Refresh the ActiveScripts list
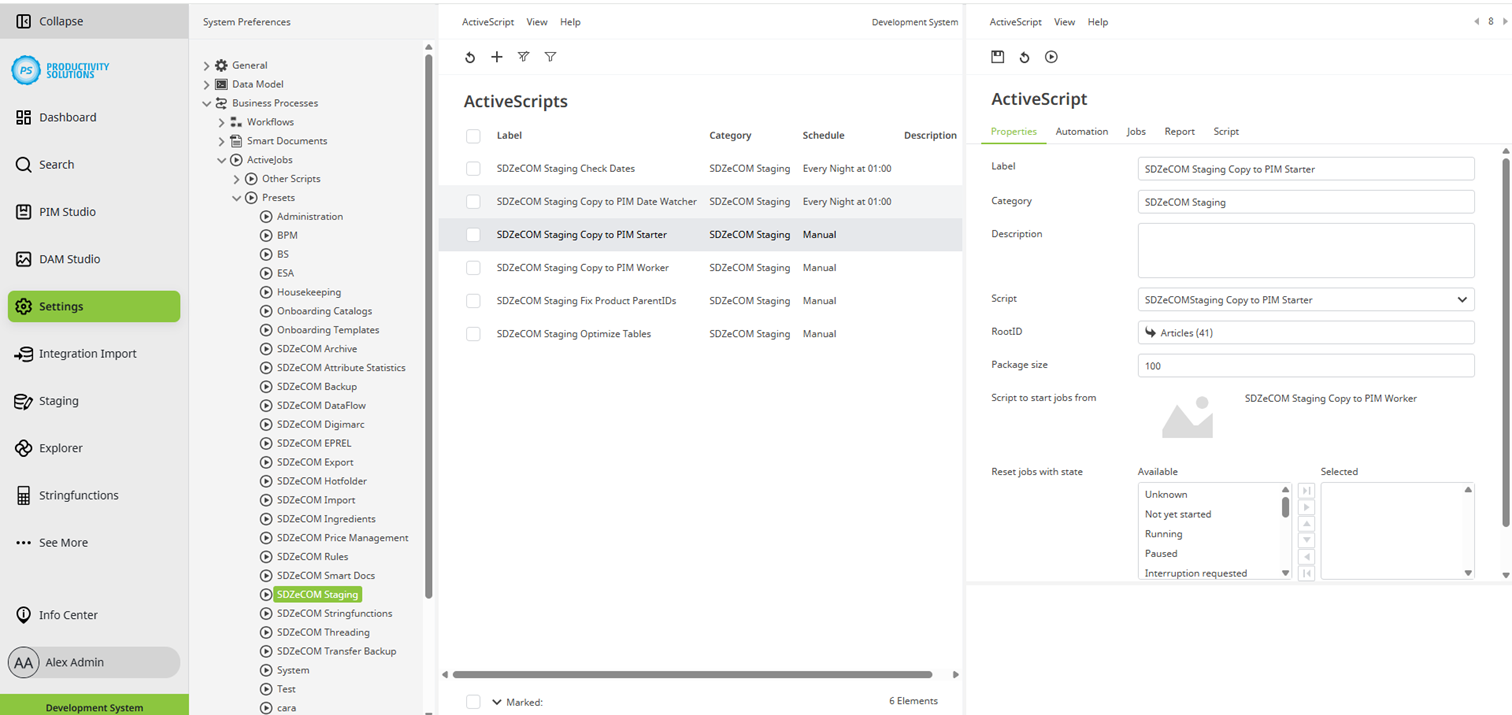Viewport: 1512px width, 715px height. 470,57
